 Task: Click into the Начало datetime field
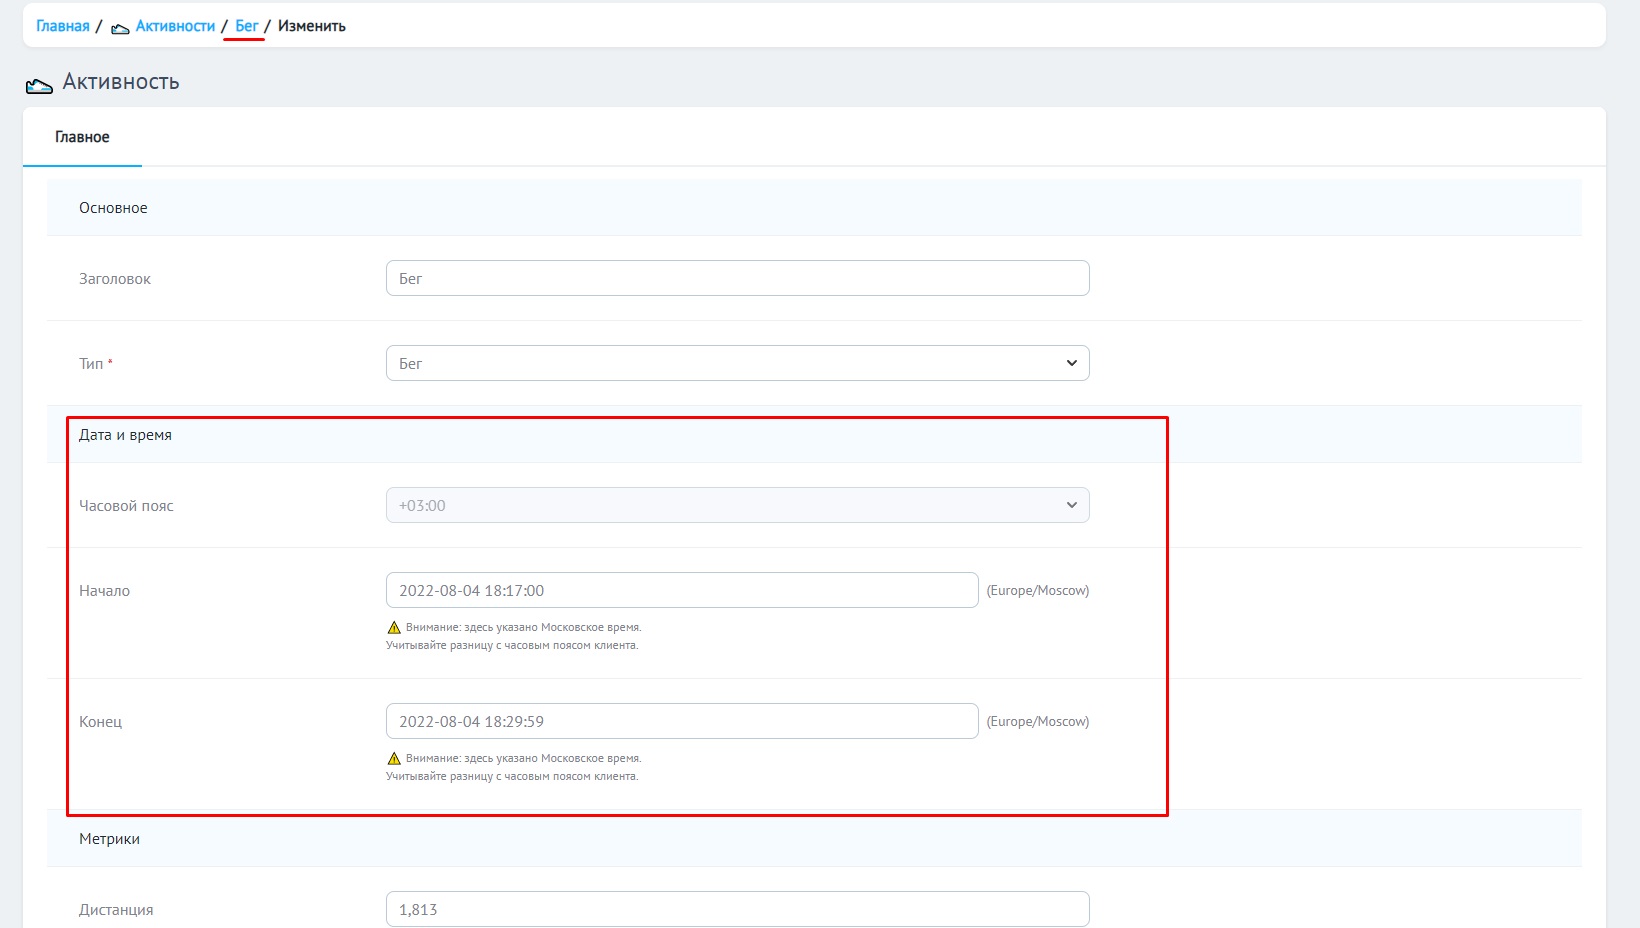click(681, 590)
